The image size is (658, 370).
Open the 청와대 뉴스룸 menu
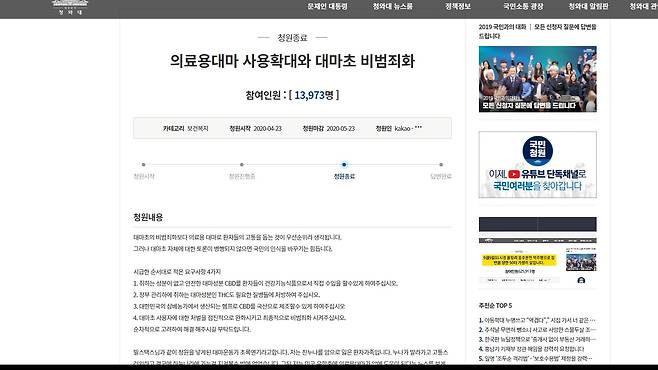coord(393,6)
